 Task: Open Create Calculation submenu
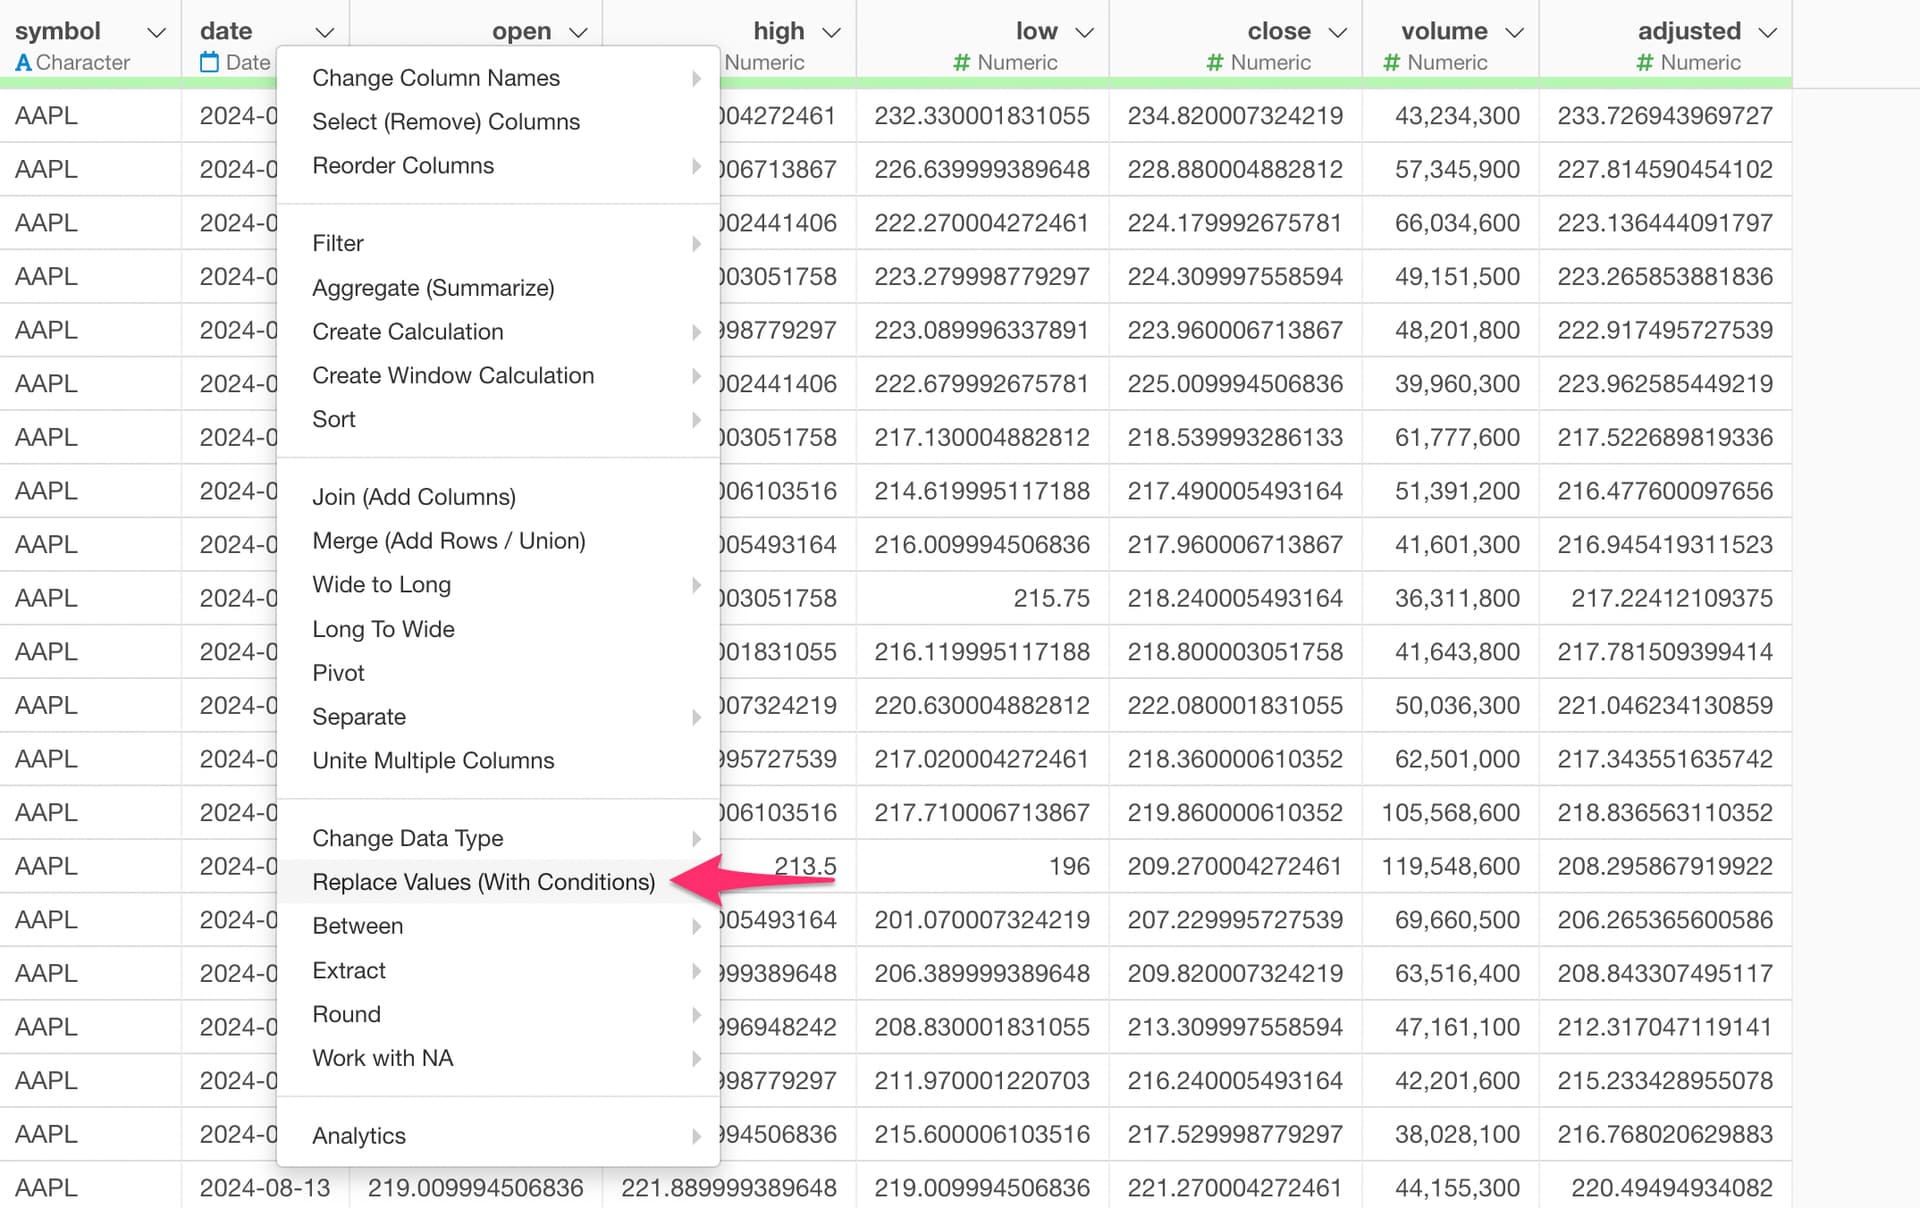[x=498, y=332]
